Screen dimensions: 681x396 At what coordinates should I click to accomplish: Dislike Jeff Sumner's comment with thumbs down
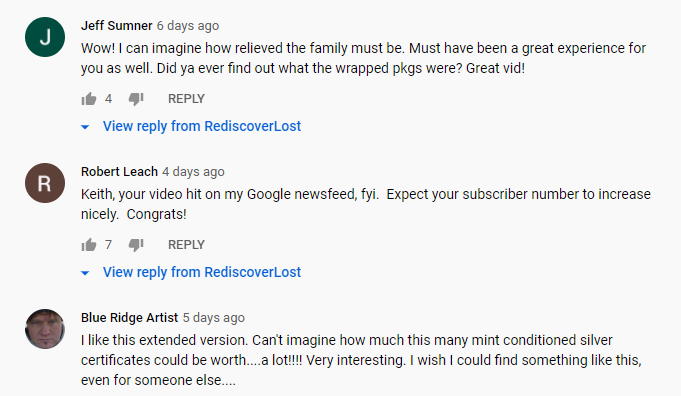[x=136, y=99]
